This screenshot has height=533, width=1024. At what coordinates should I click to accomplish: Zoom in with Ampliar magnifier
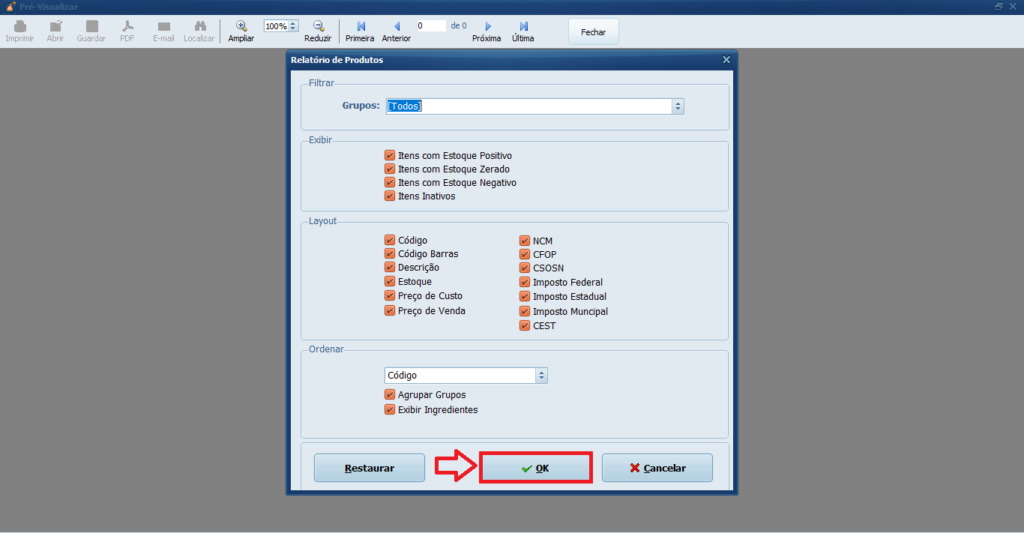(241, 26)
